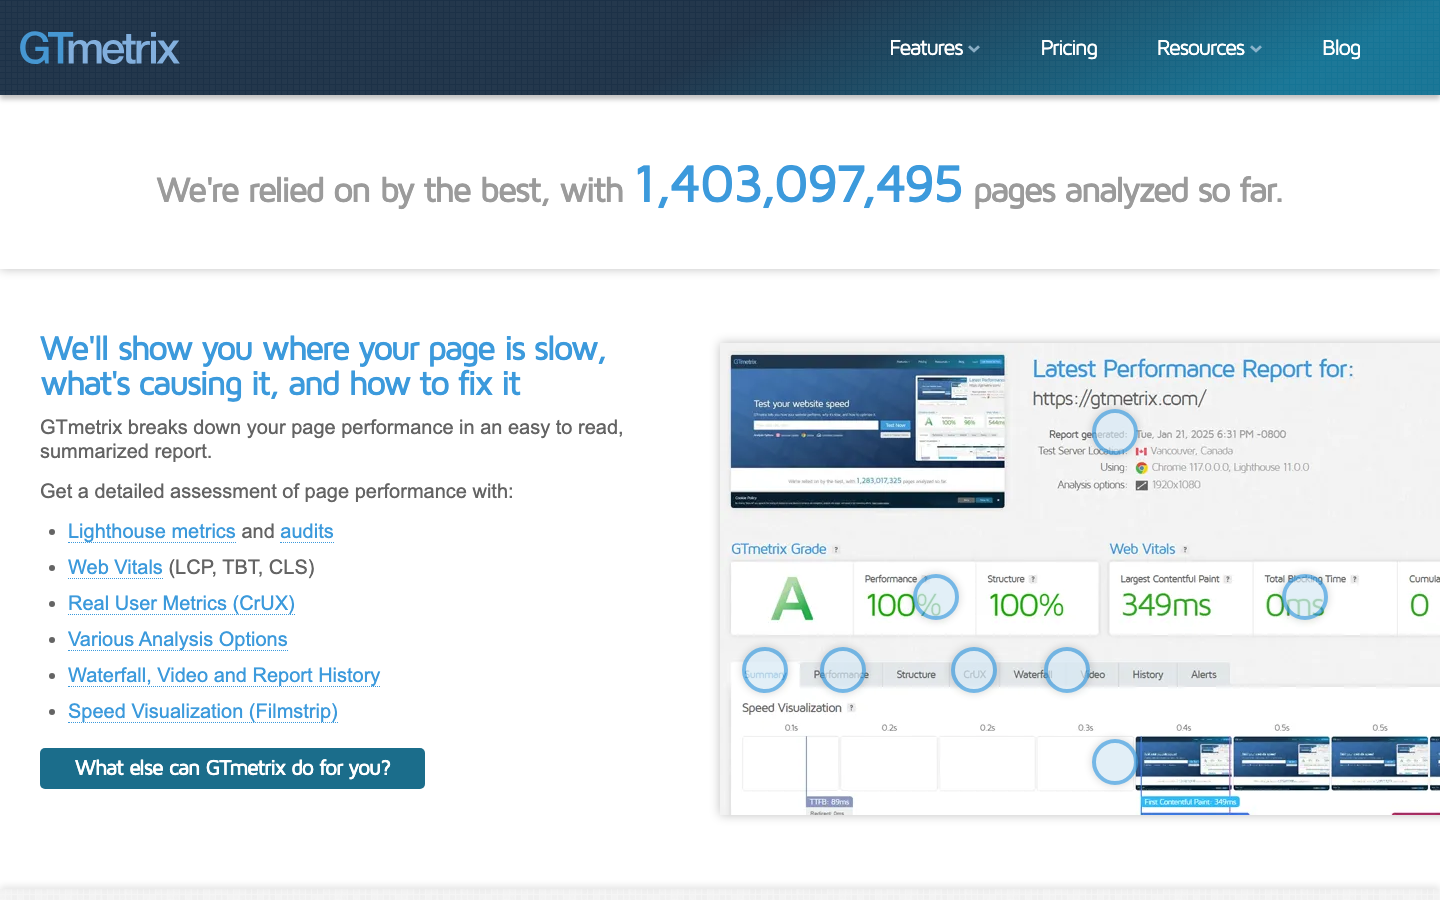This screenshot has height=900, width=1440.
Task: Visit the Web Vitals link in the list
Action: pos(115,567)
